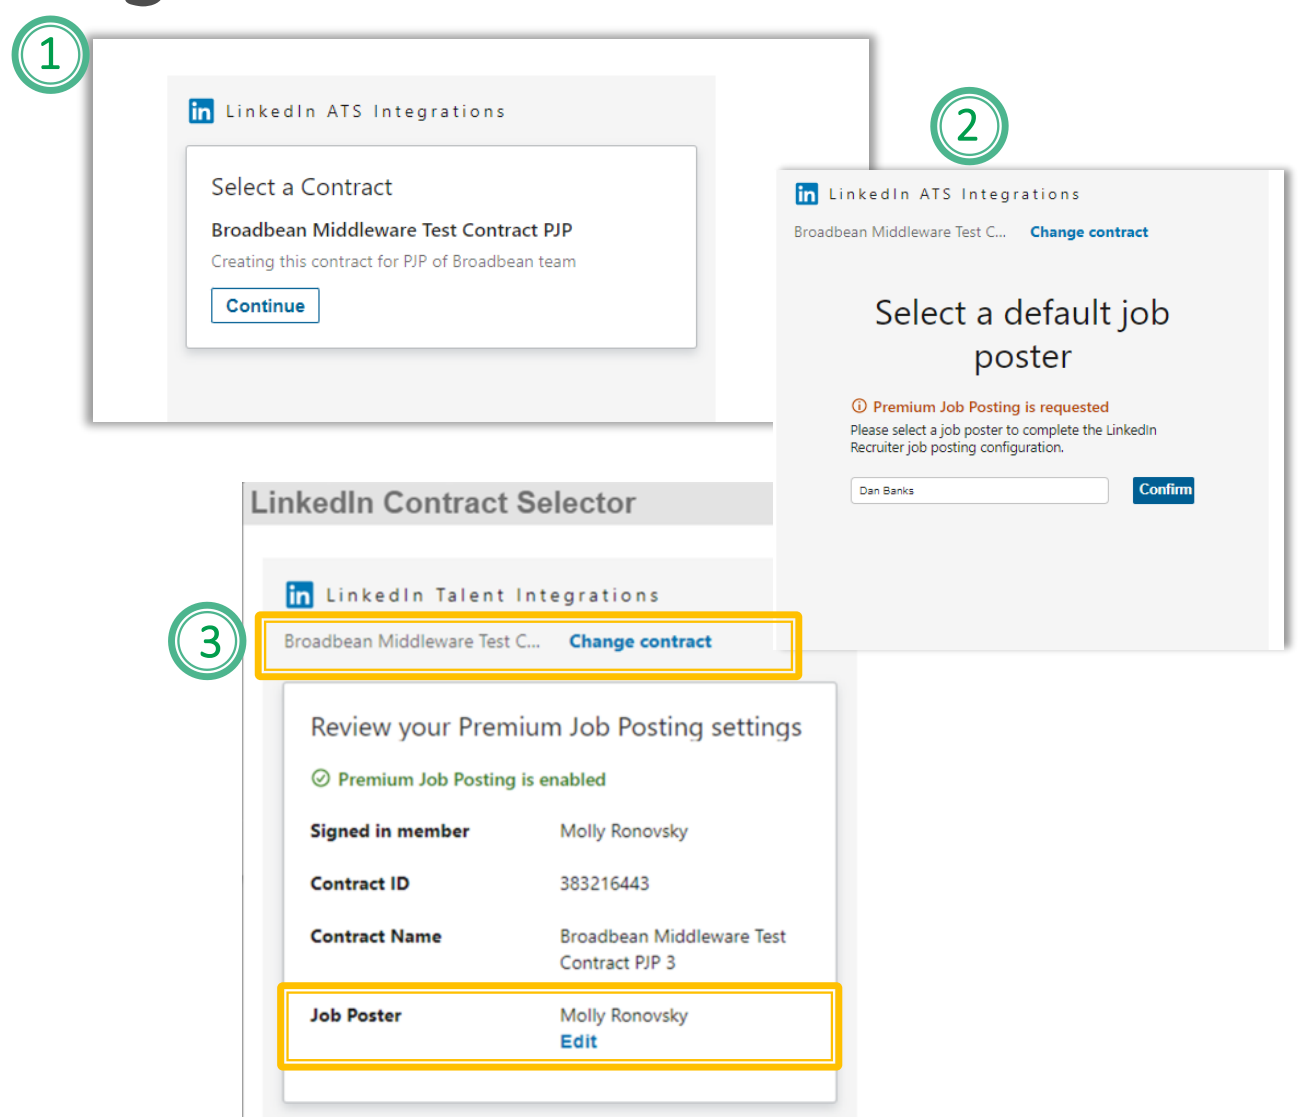Click Change contract in the ATS Integrations panel

coord(1089,231)
